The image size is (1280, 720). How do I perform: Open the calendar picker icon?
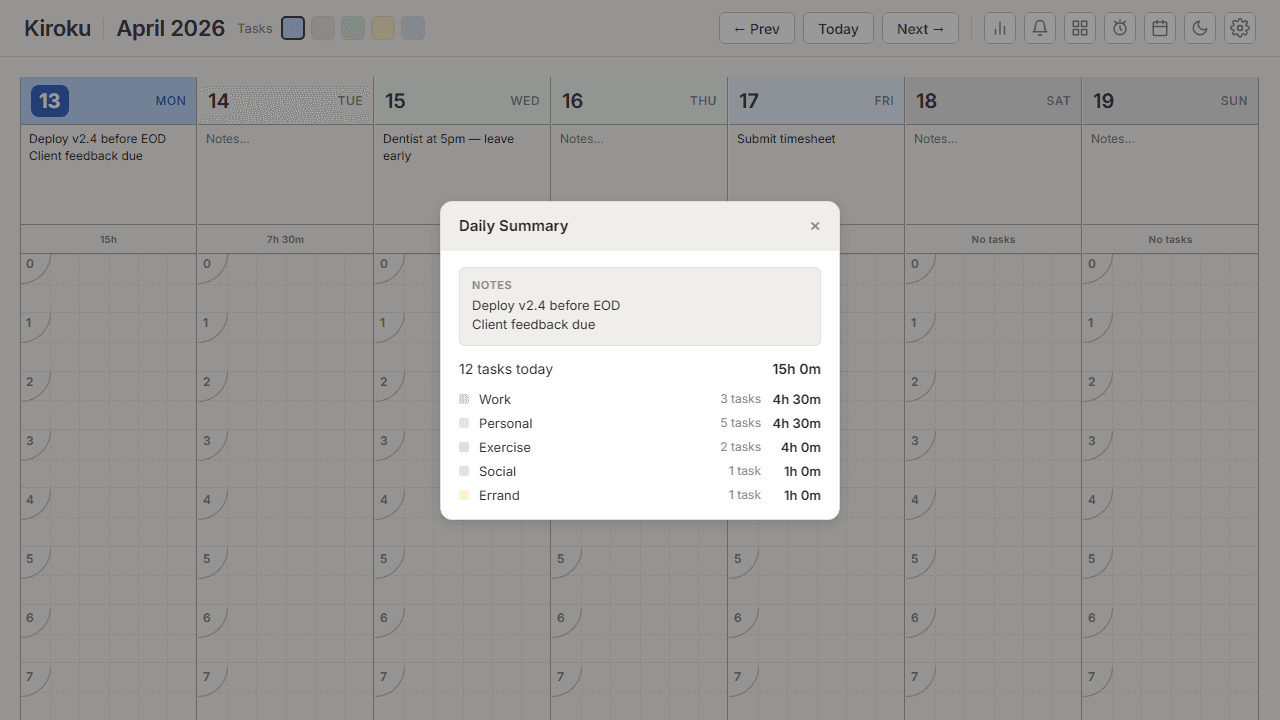click(1160, 28)
